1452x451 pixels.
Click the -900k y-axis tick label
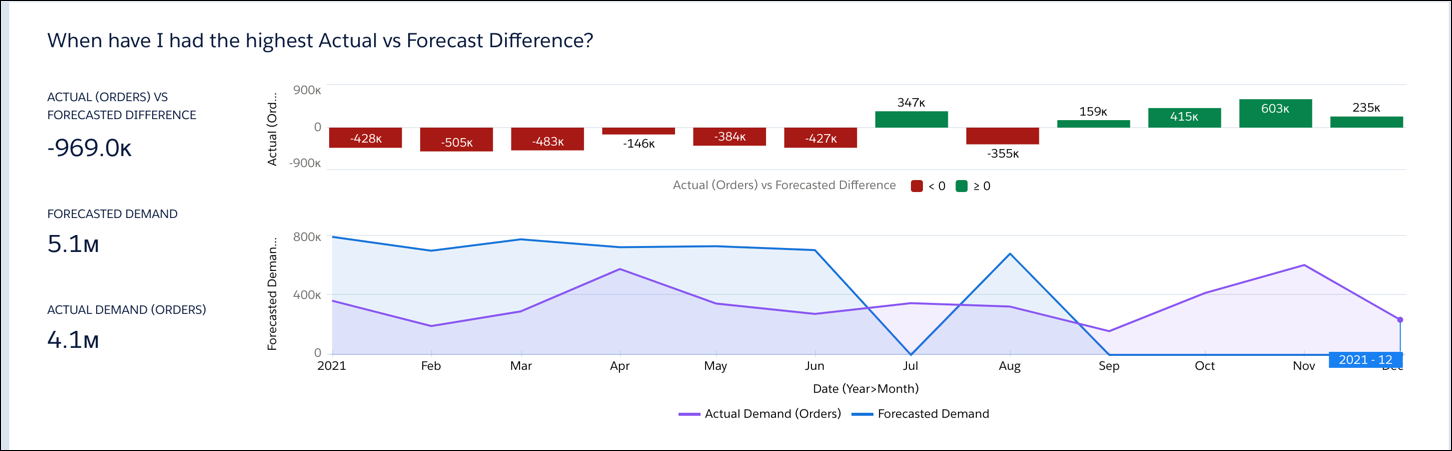[306, 163]
